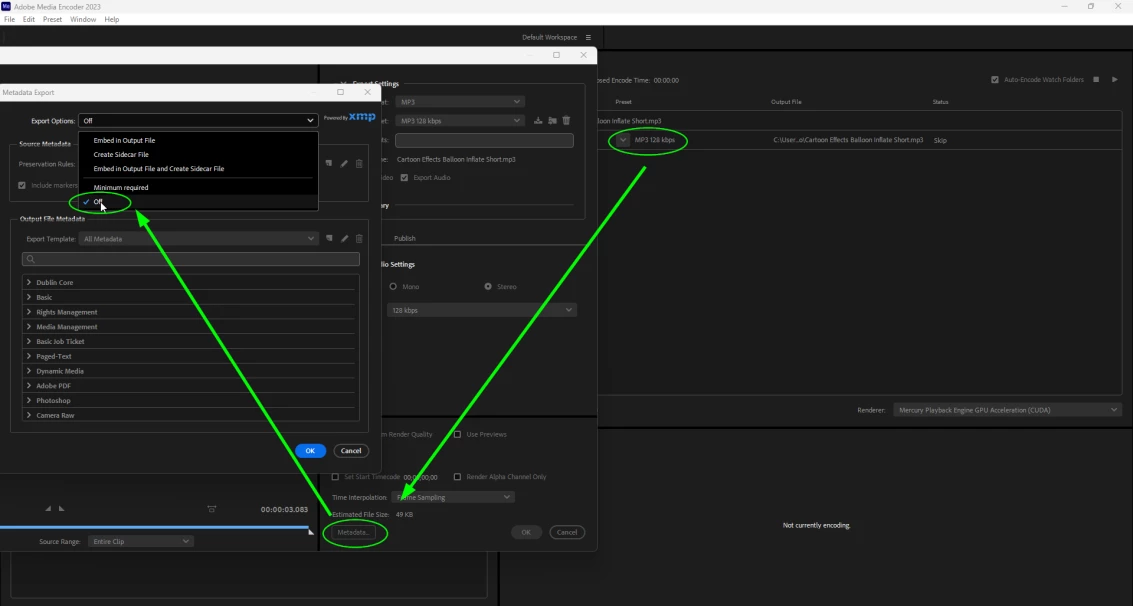Expand the Basic Job Ticket metadata group
Viewport: 1133px width, 606px height.
pos(29,342)
